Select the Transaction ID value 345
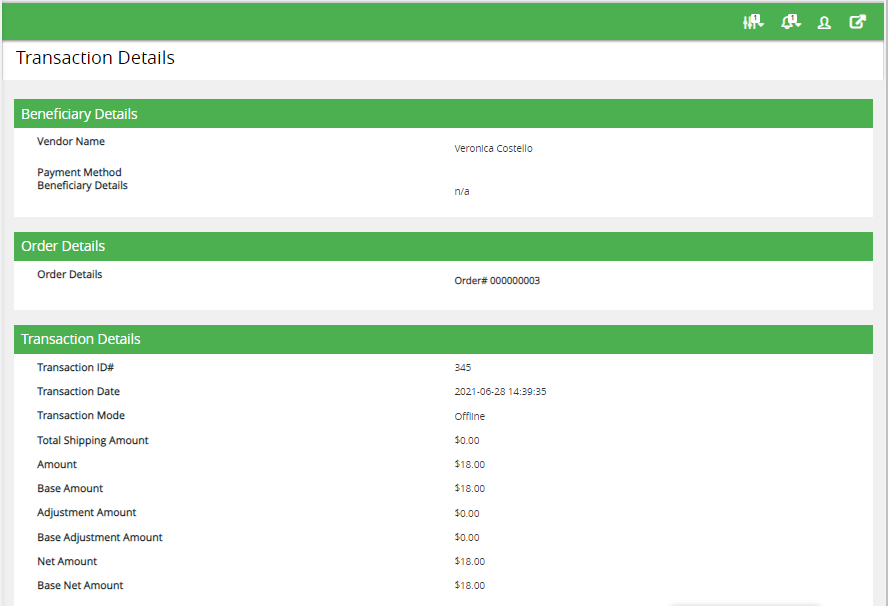This screenshot has height=606, width=888. coord(462,368)
